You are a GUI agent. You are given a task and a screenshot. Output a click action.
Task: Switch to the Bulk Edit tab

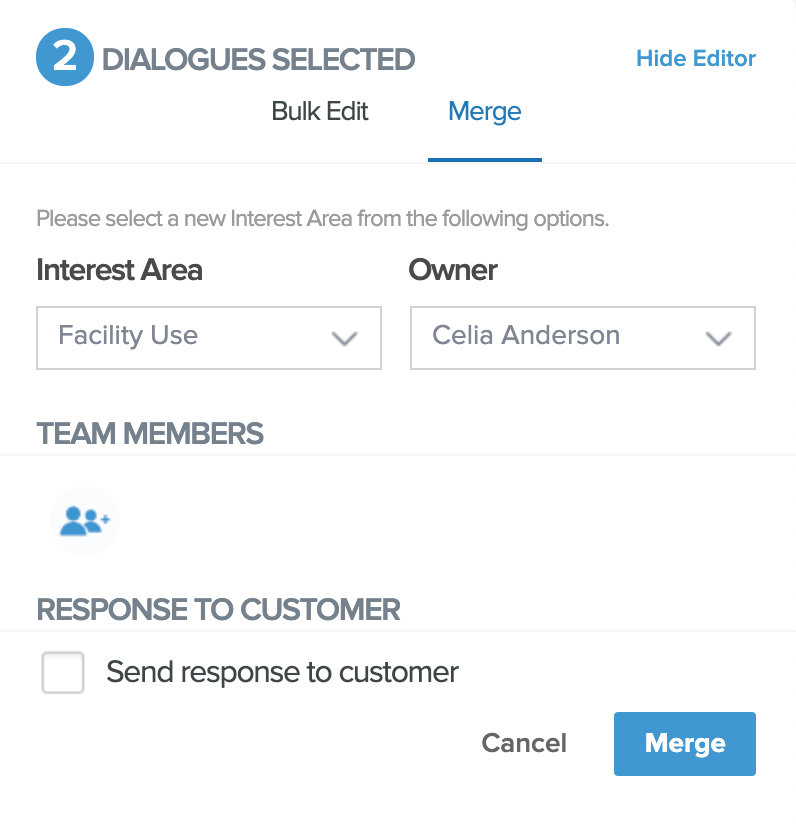320,111
